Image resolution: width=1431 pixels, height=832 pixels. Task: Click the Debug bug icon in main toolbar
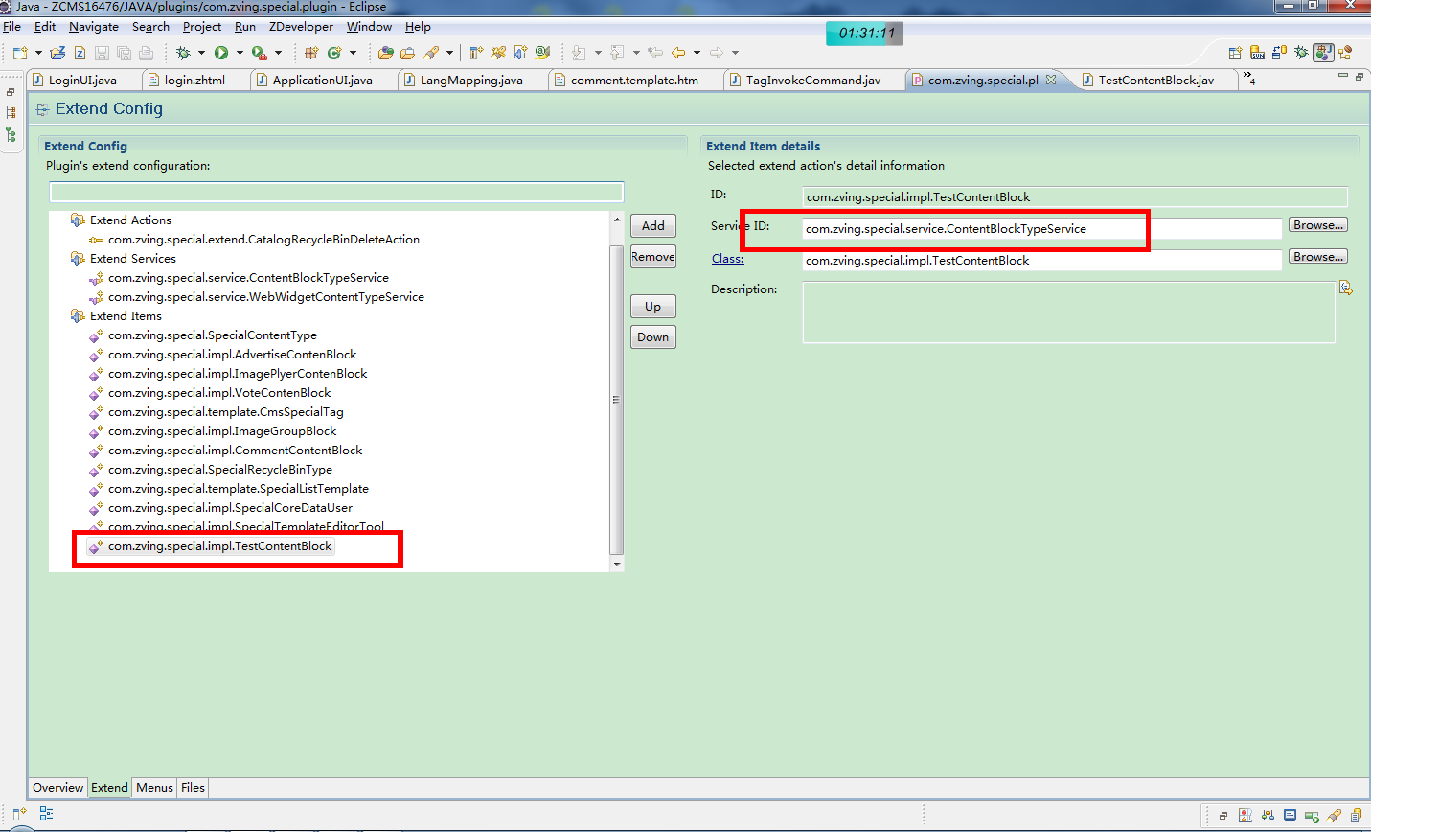tap(183, 52)
